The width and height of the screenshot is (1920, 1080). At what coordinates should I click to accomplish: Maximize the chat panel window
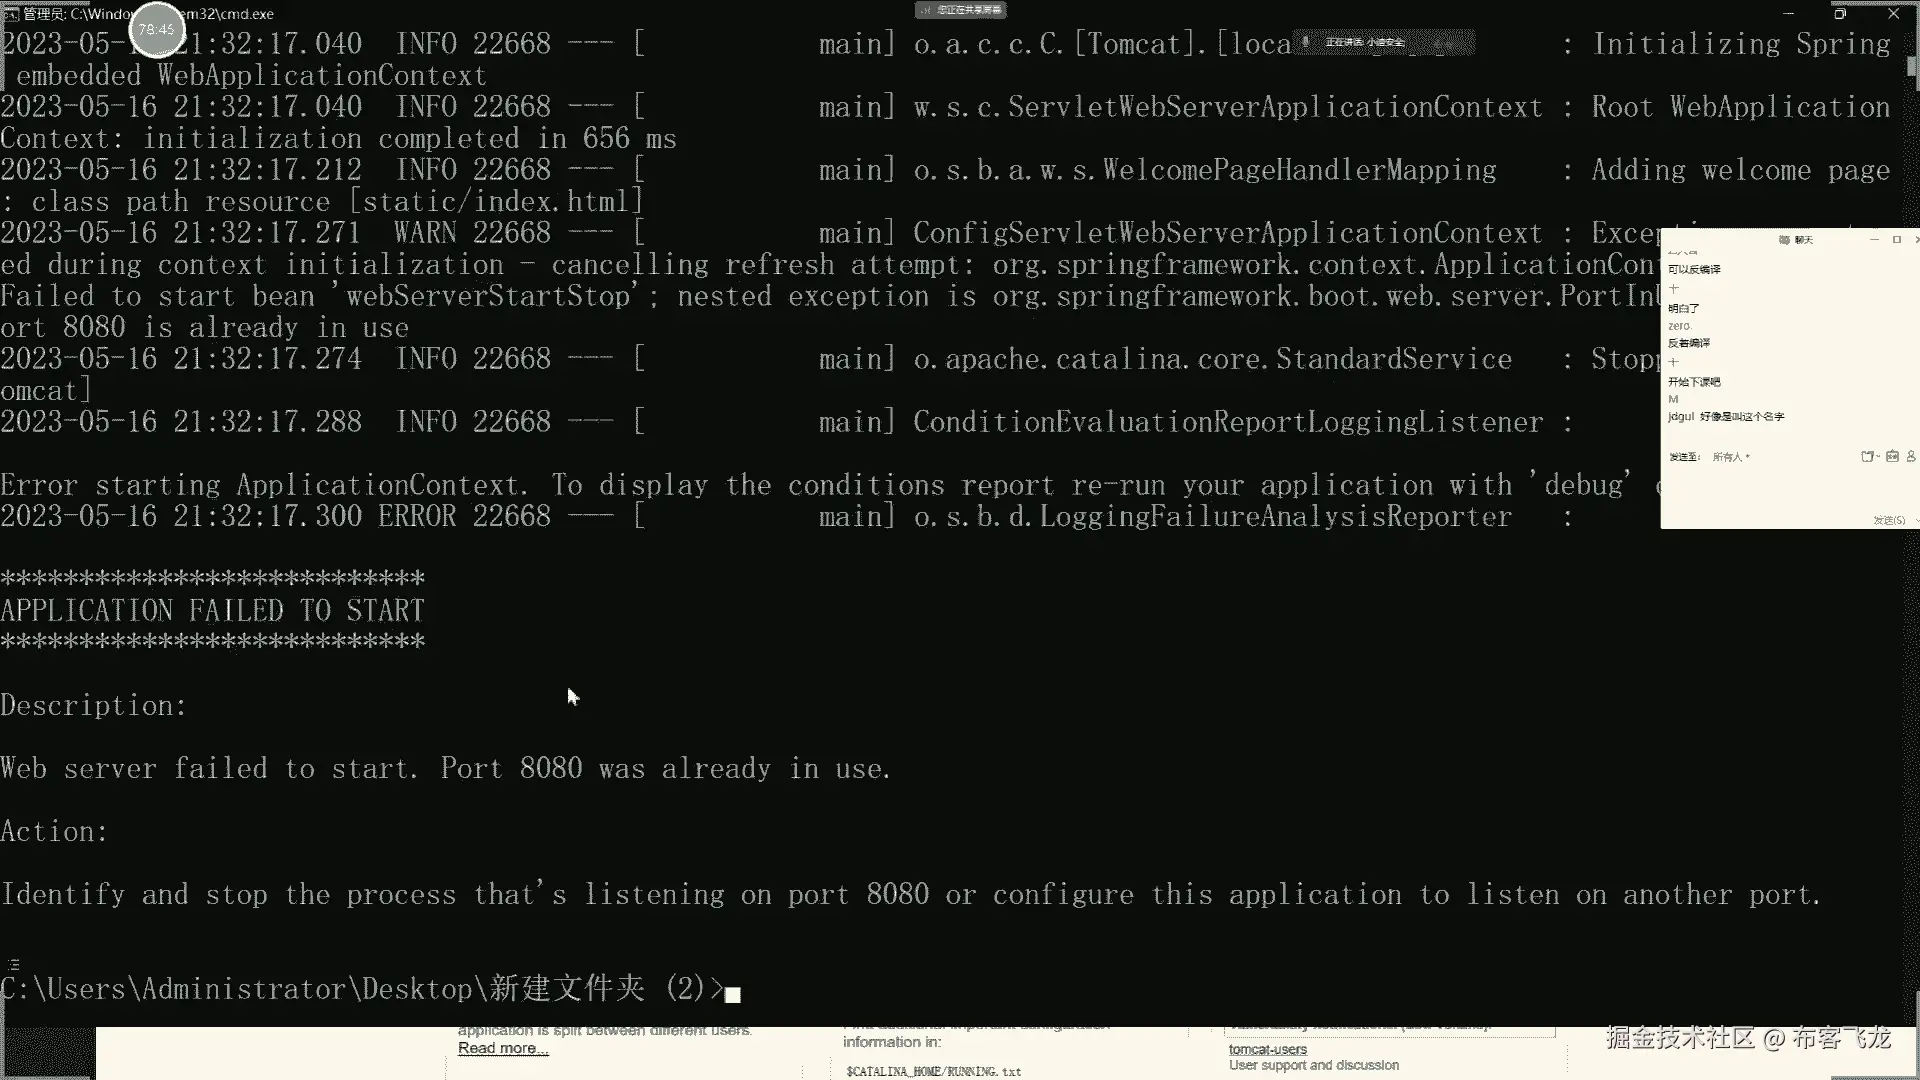click(x=1896, y=240)
